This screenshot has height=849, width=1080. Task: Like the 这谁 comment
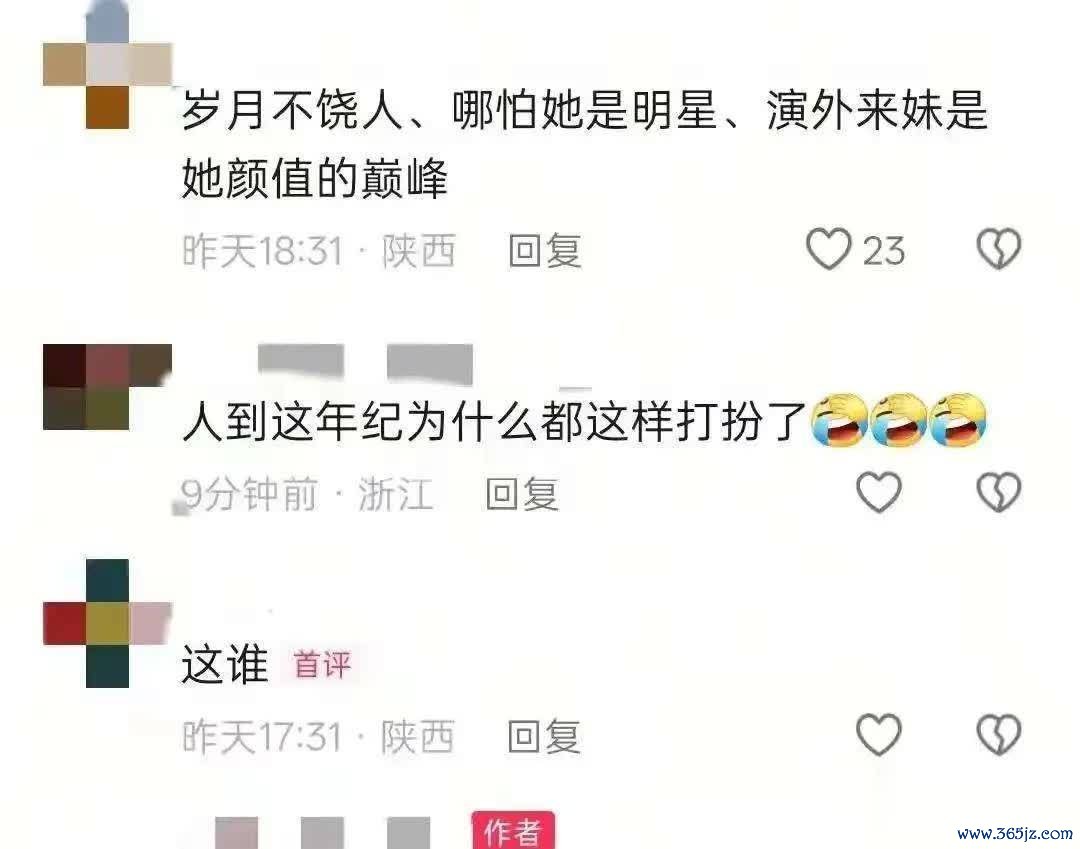879,735
